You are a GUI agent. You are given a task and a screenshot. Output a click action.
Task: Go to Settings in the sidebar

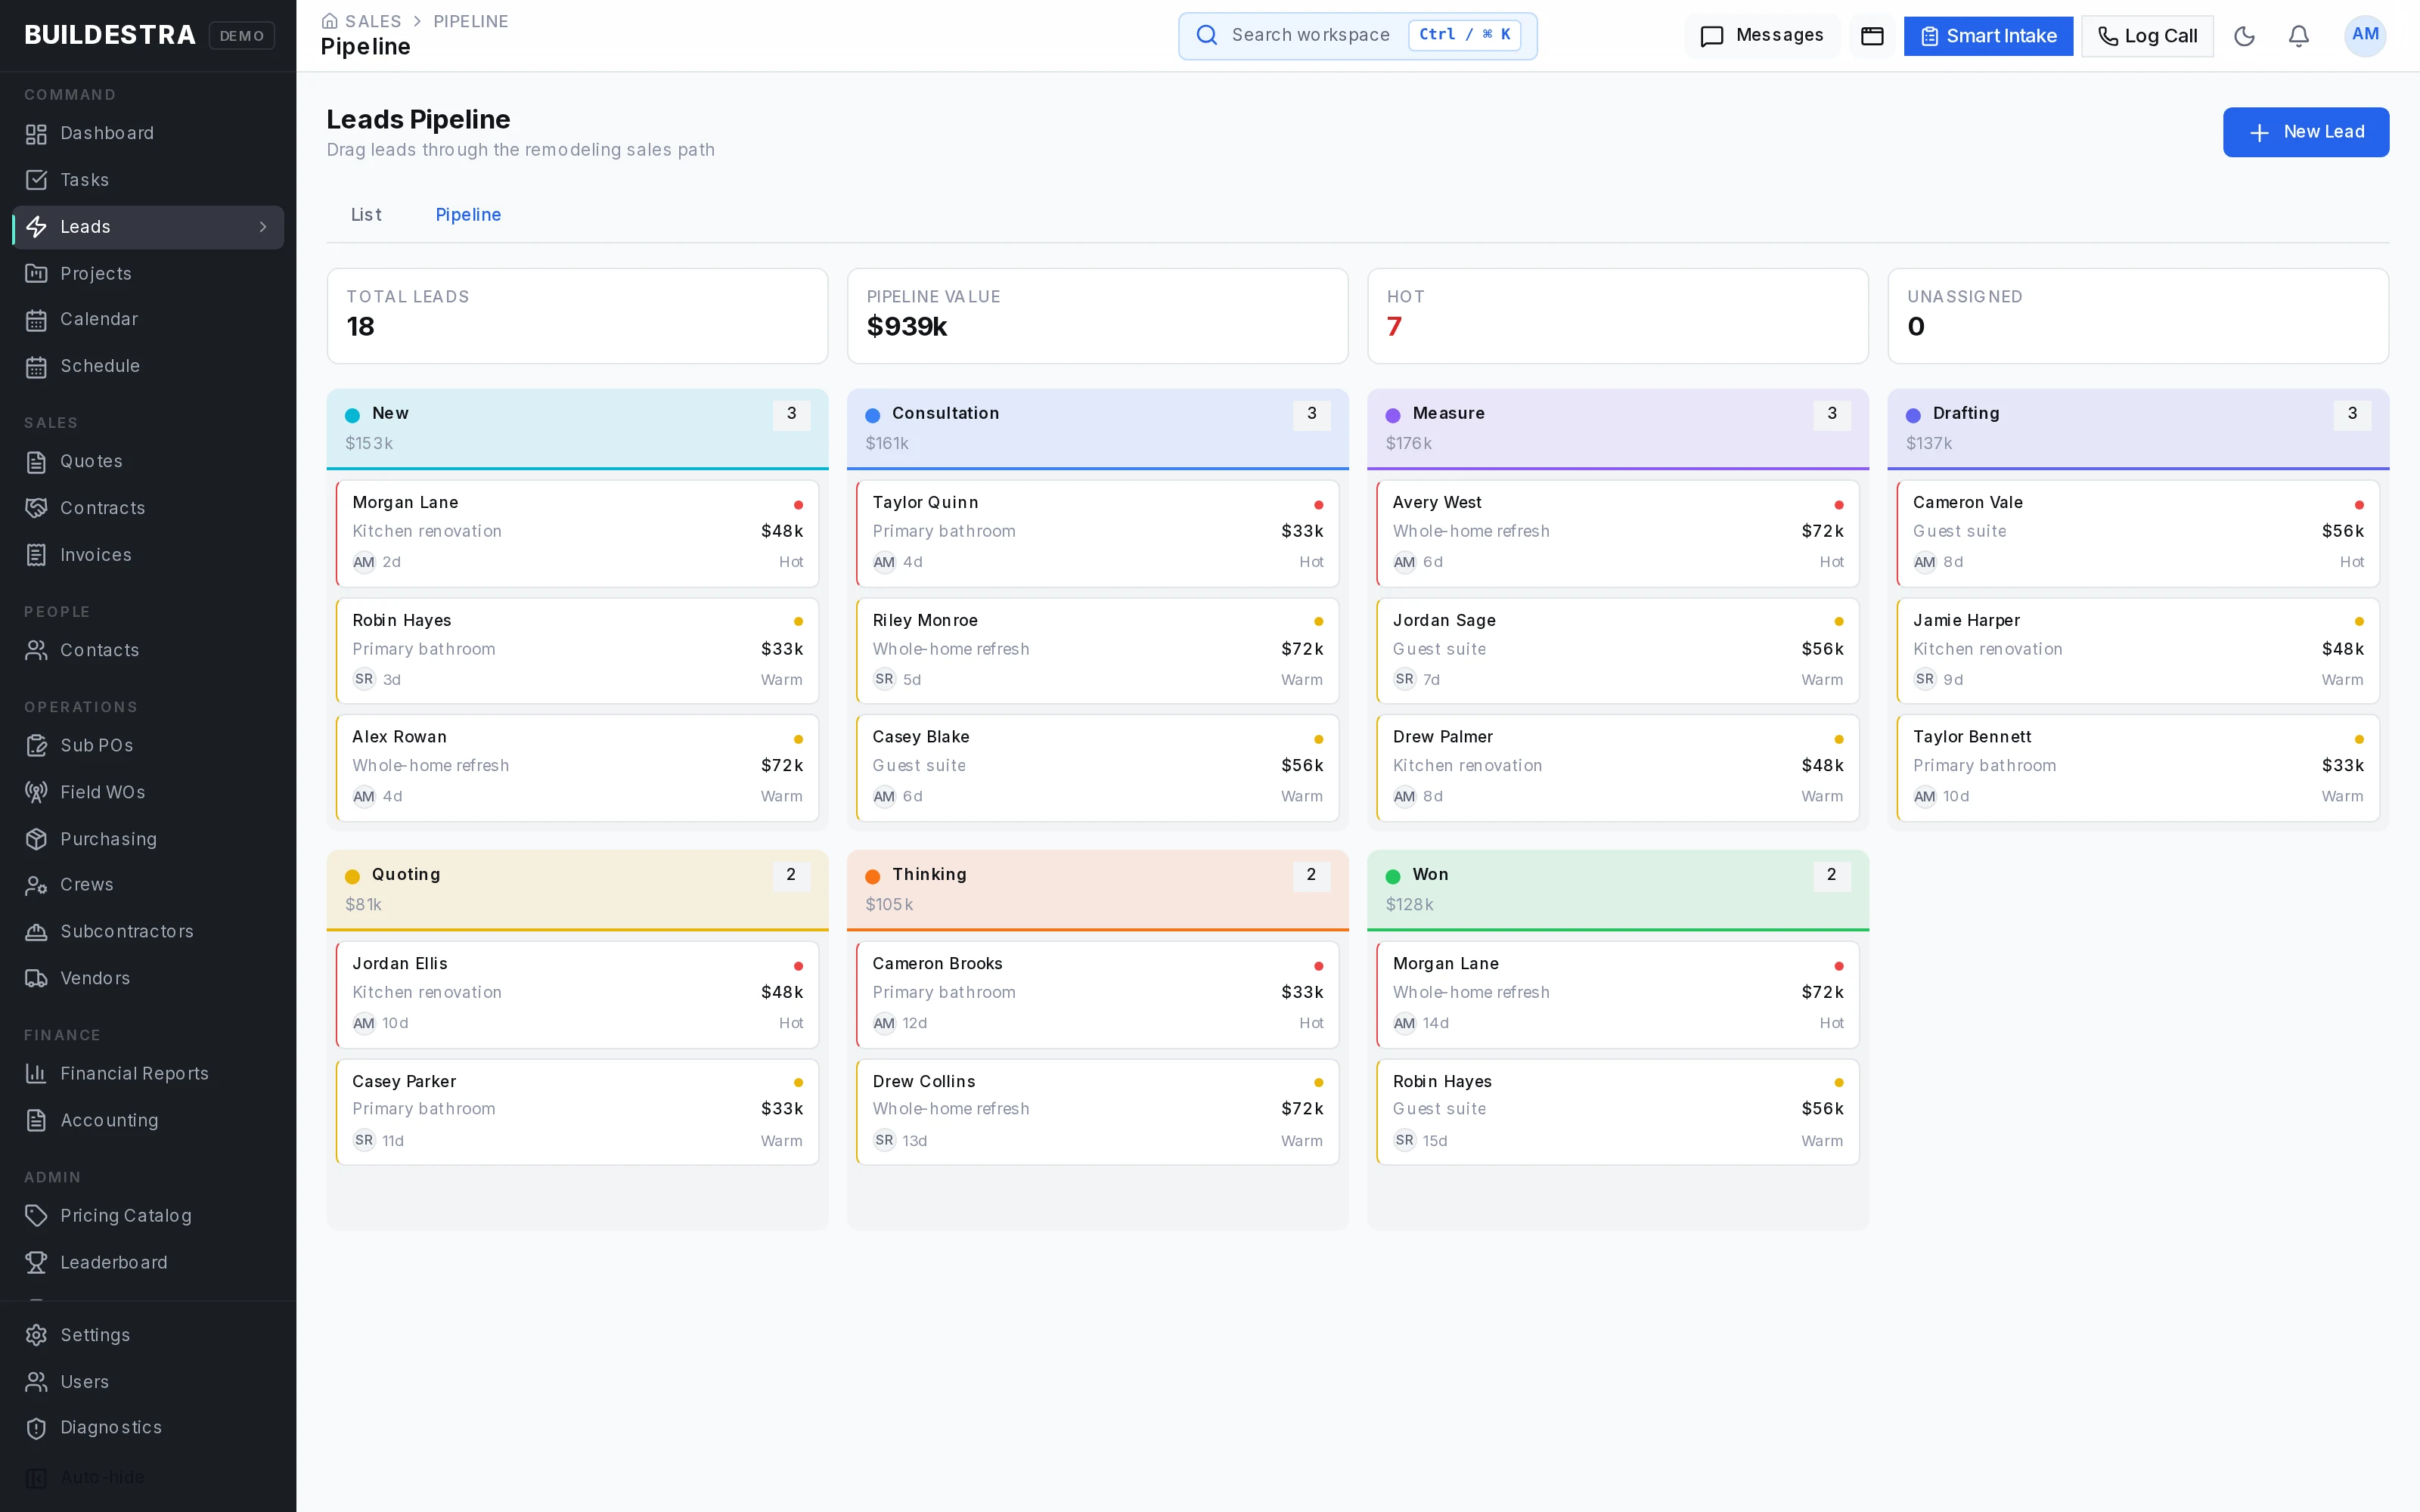[148, 1335]
